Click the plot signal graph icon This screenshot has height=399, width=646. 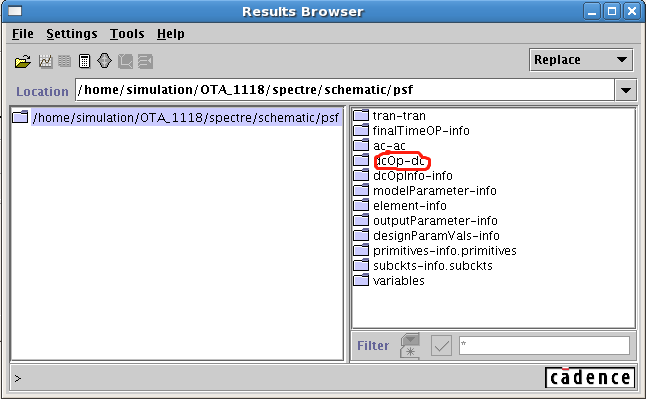[x=45, y=61]
